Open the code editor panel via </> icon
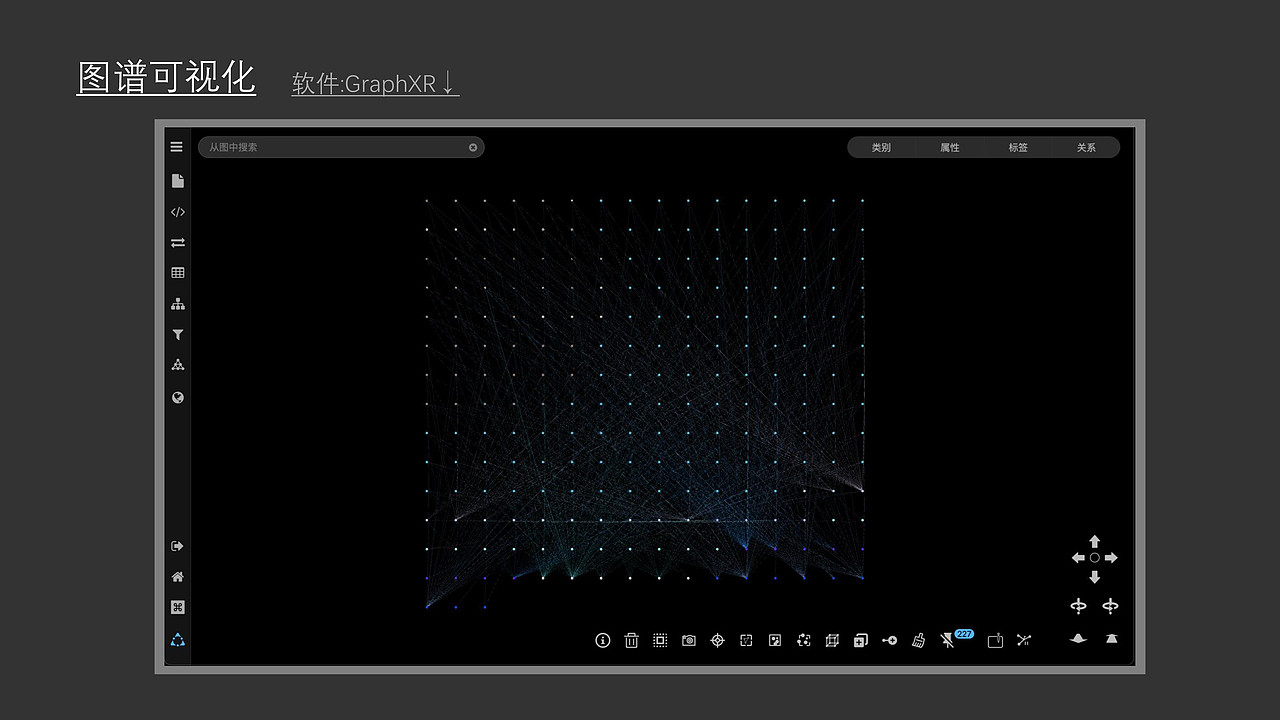Screen dimensions: 1280x720 [177, 211]
